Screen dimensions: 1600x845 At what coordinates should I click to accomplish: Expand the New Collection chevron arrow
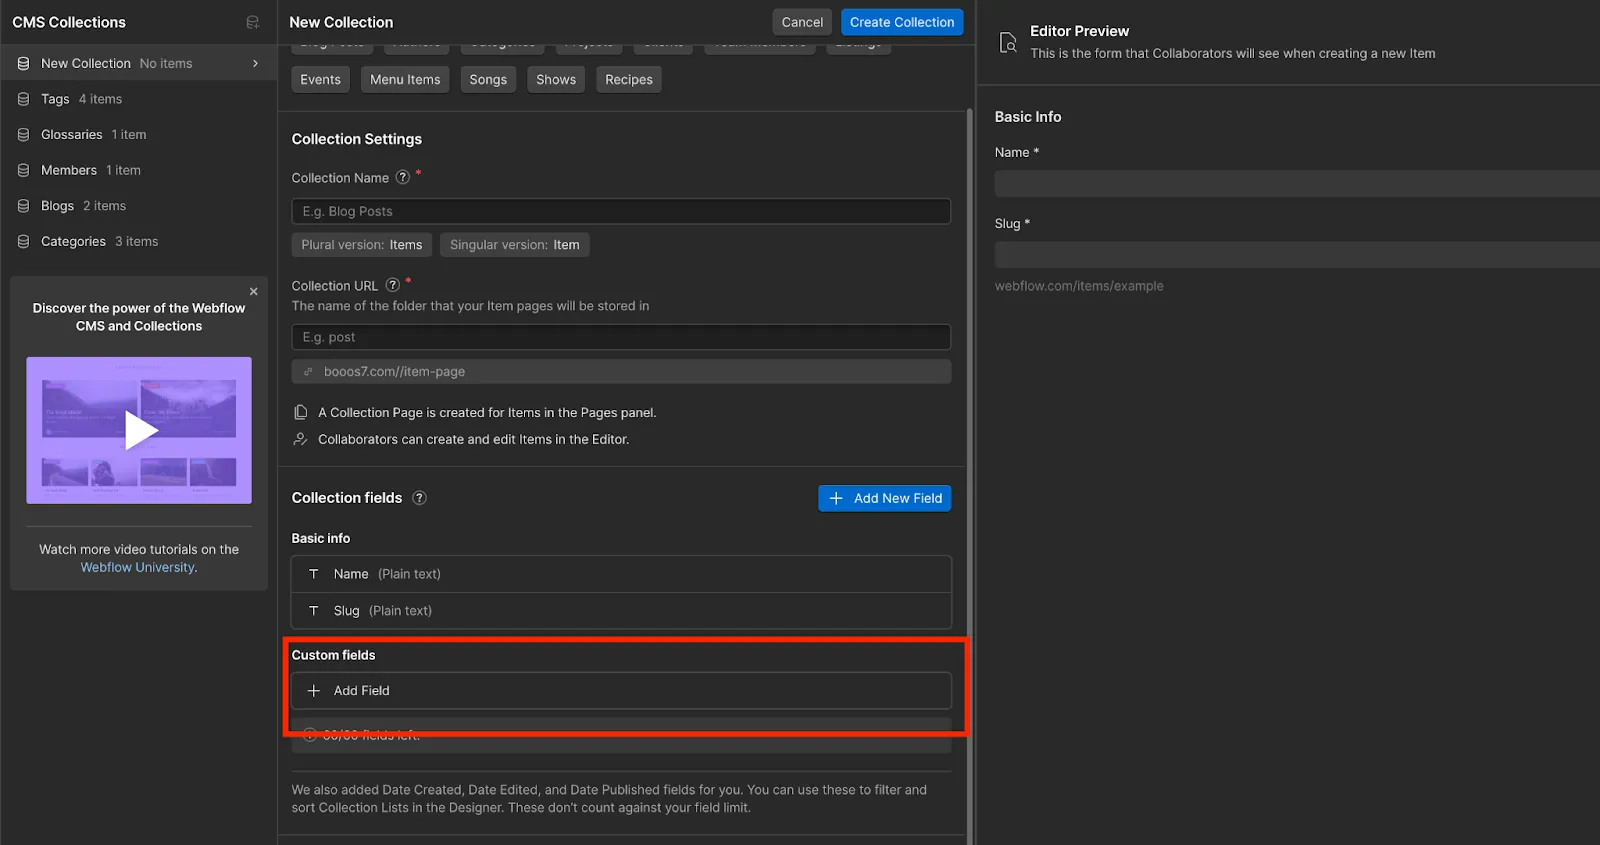(256, 63)
